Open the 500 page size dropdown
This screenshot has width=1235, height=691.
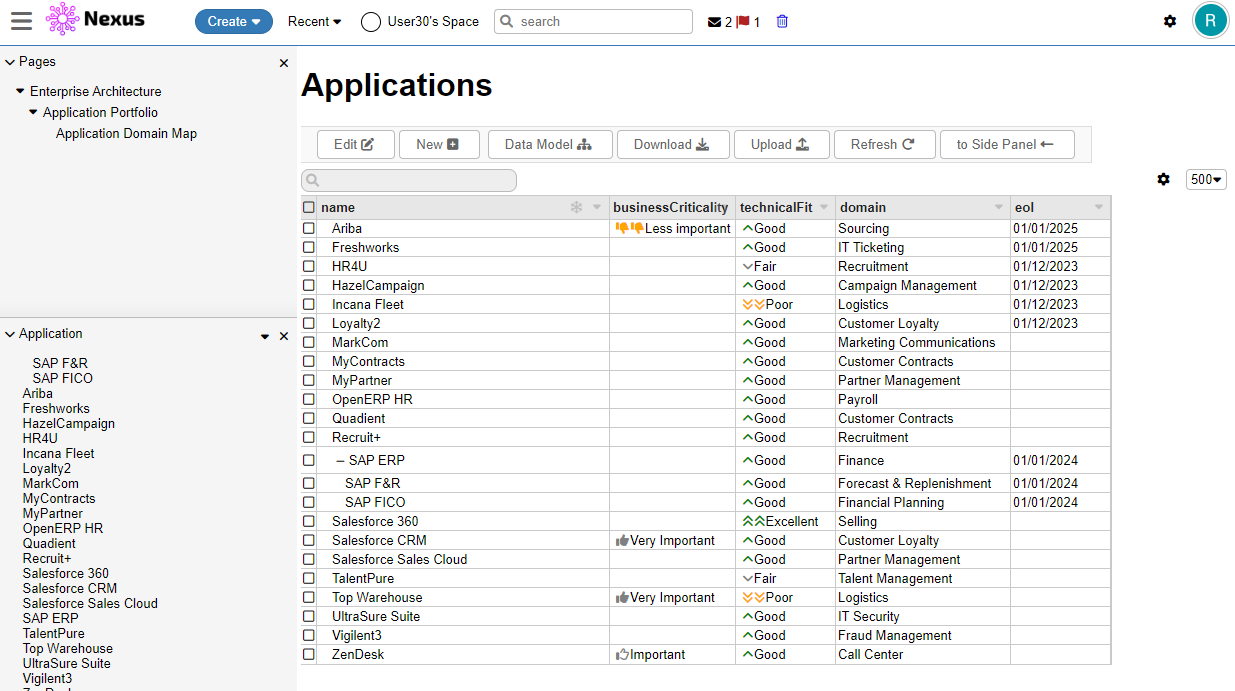tap(1206, 179)
